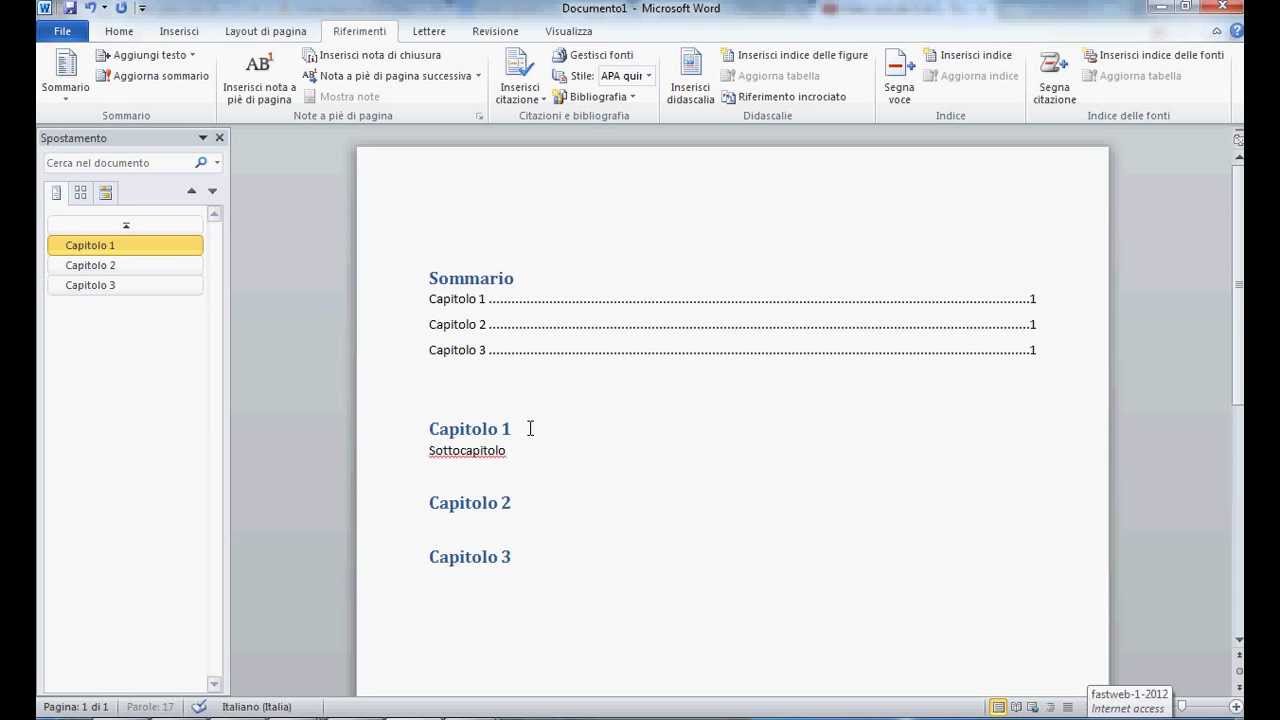Go to next heading arrow in navigation pane
The width and height of the screenshot is (1280, 720).
[x=212, y=191]
